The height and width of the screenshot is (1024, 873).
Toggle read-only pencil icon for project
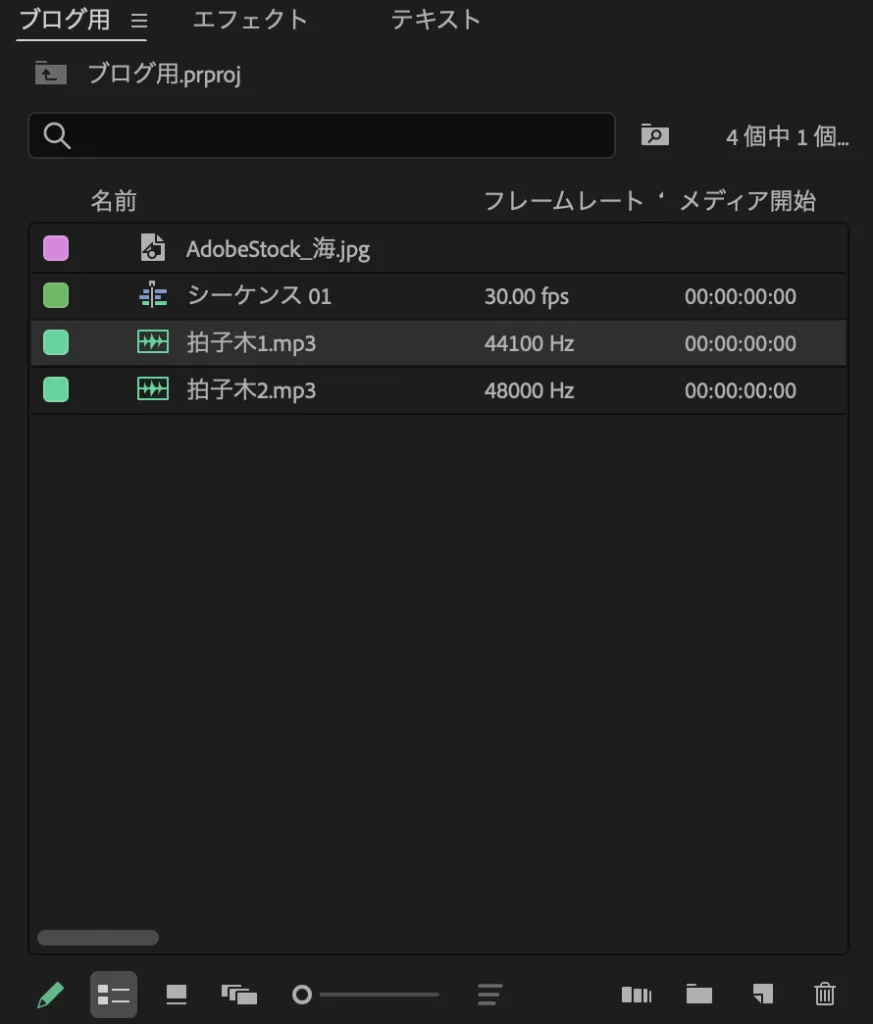click(50, 995)
